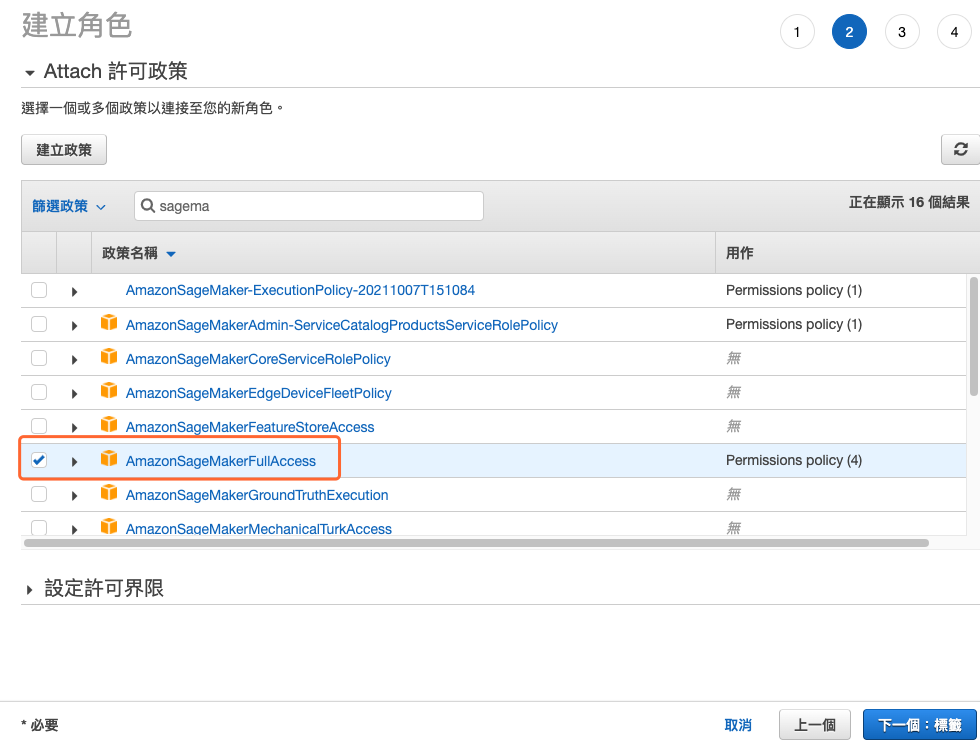Open the AmazonSageMakerMechanicalTurkAccess link
The image size is (980, 743).
tap(259, 529)
